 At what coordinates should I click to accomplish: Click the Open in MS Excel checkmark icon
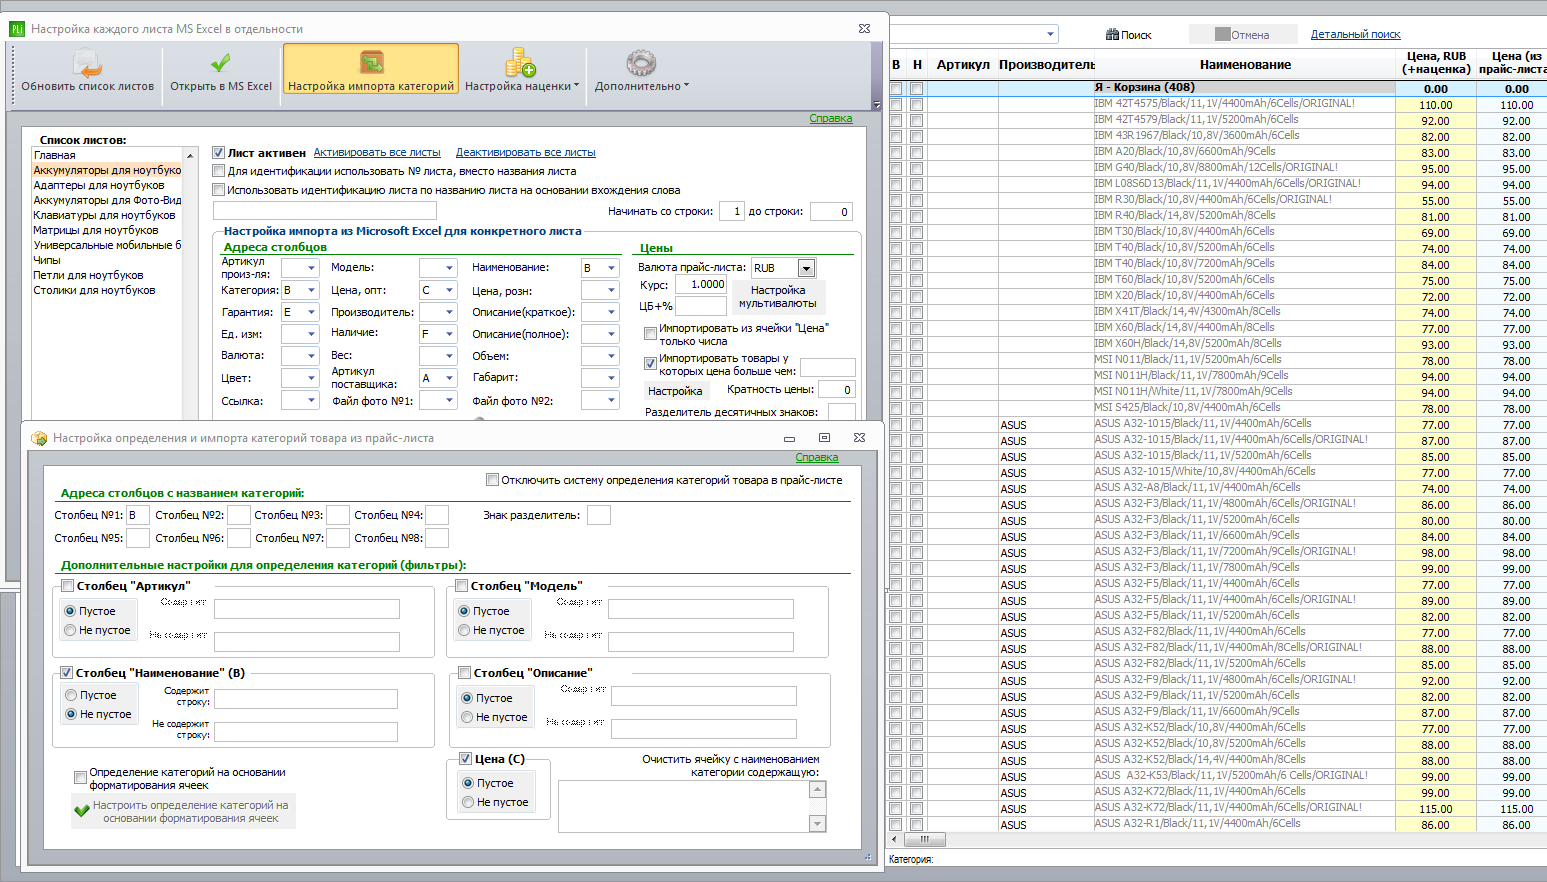(221, 64)
